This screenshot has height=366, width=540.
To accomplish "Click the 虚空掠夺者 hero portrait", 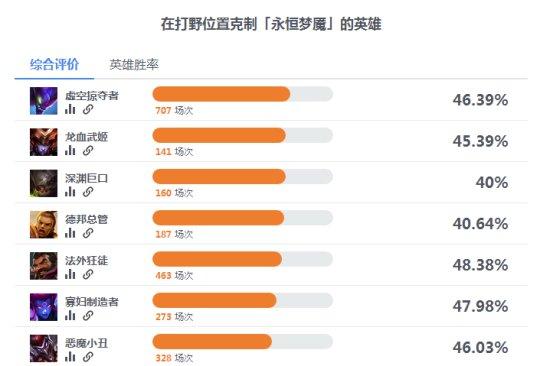I will pos(44,101).
